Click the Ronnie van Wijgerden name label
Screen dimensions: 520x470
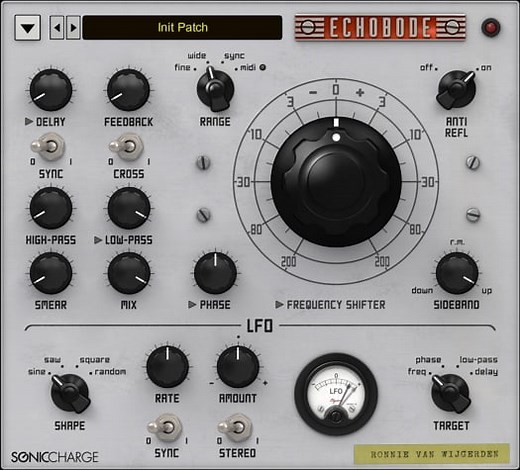(432, 454)
